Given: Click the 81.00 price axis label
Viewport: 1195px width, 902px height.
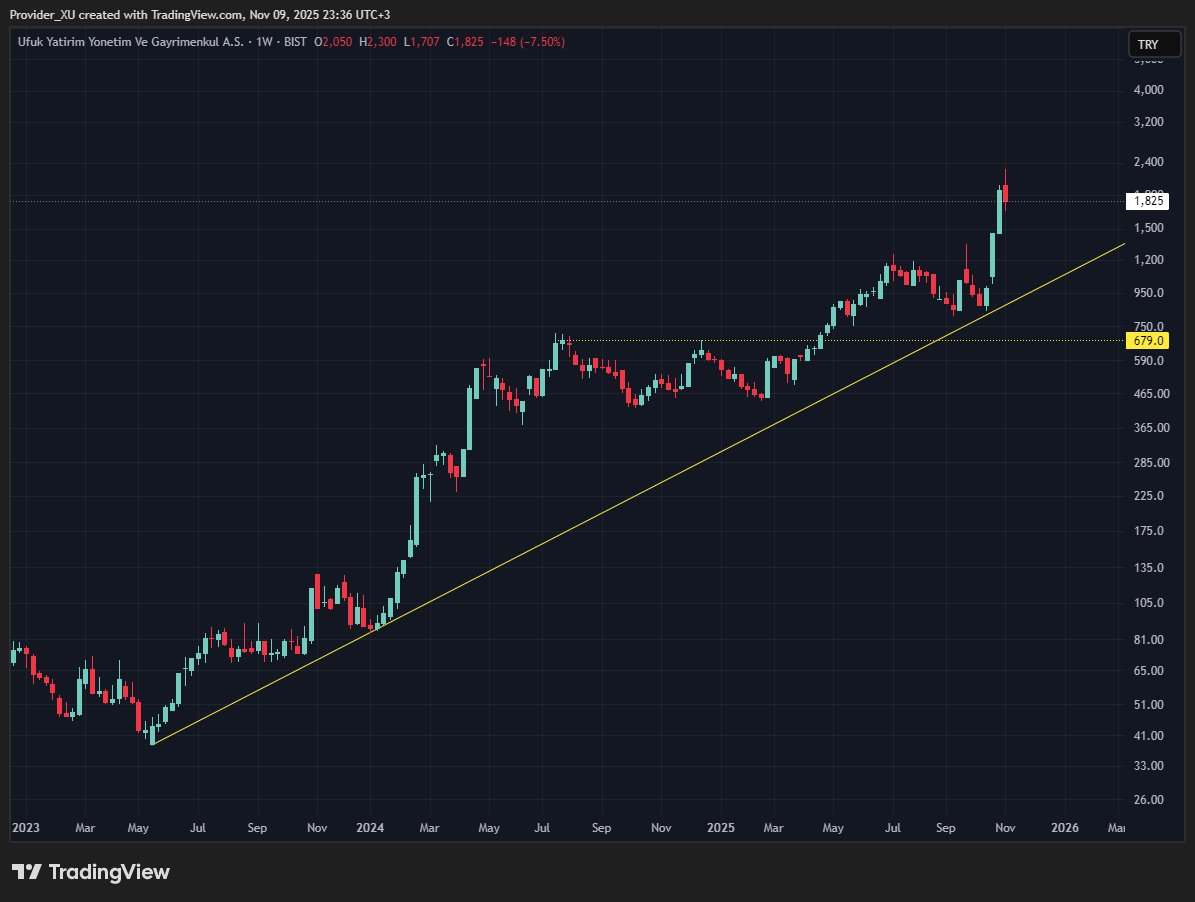Looking at the screenshot, I should (x=1149, y=640).
